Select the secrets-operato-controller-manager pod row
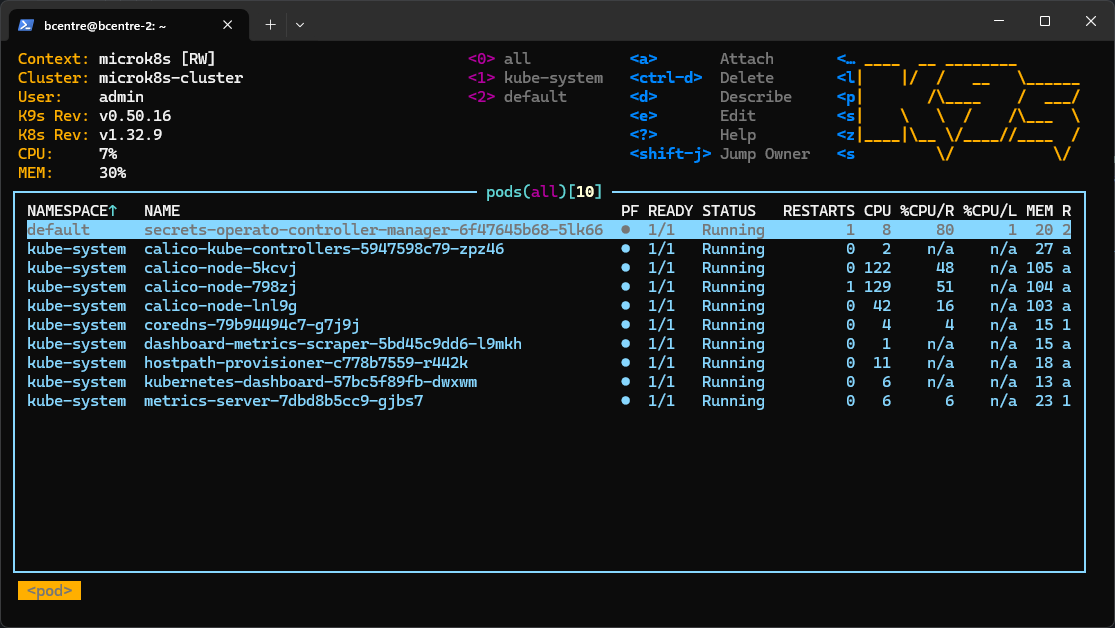Viewport: 1115px width, 628px height. (x=373, y=230)
